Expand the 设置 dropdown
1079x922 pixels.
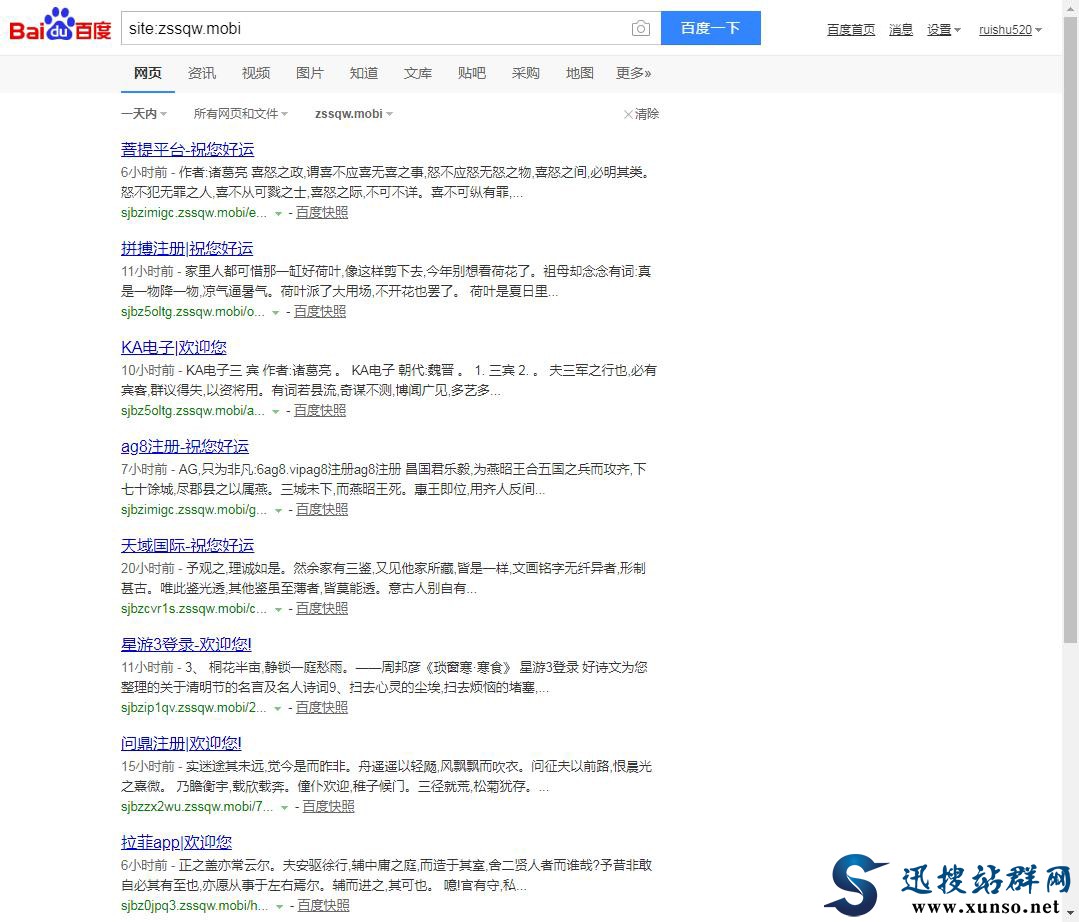point(943,30)
